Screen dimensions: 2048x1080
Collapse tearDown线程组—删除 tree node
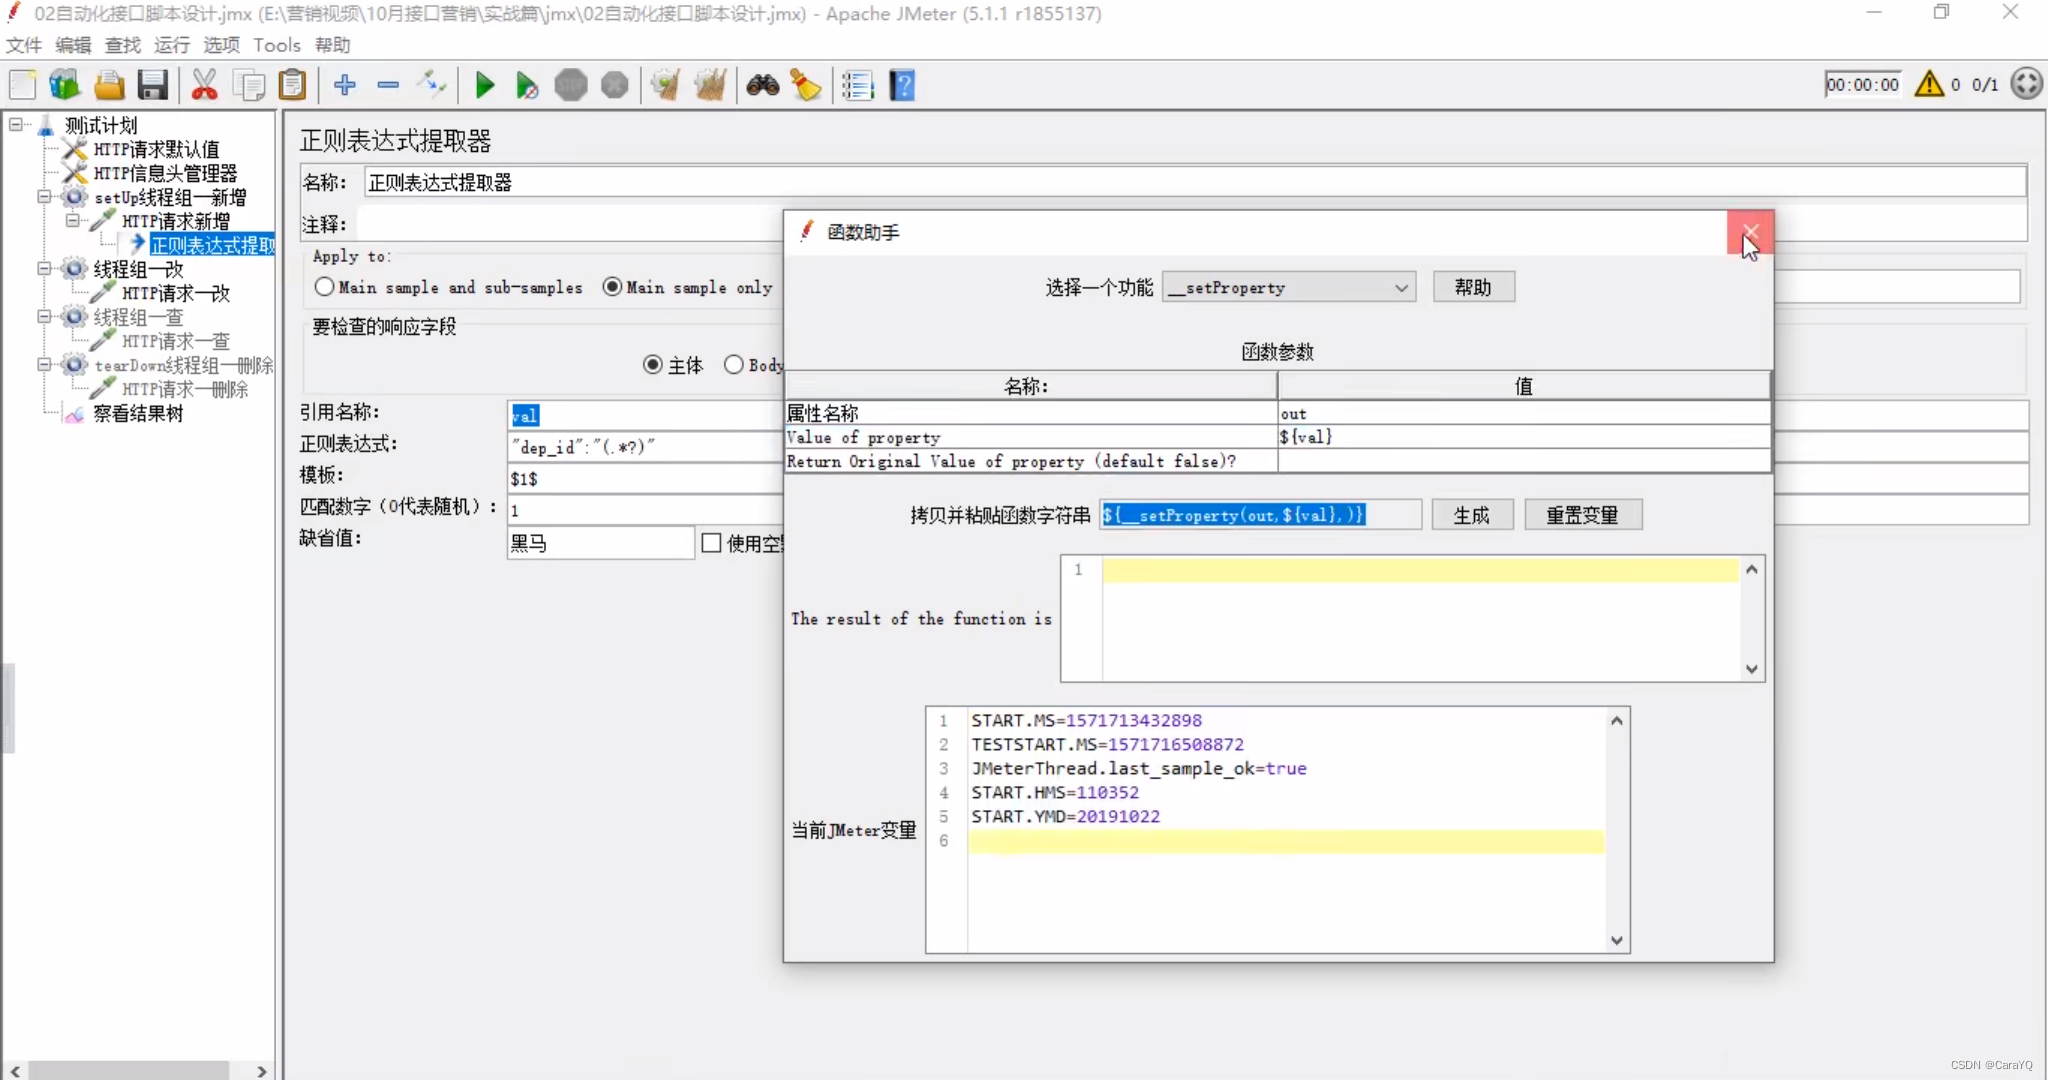[x=44, y=365]
